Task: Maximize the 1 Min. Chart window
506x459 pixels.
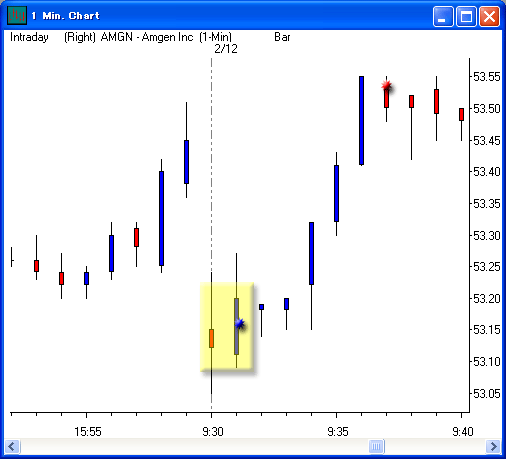Action: (x=466, y=16)
